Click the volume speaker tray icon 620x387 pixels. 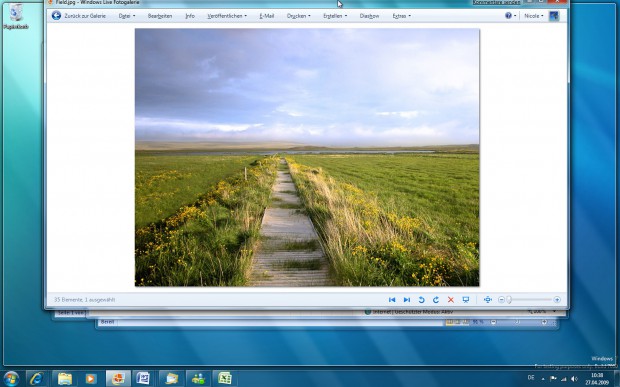[x=574, y=379]
